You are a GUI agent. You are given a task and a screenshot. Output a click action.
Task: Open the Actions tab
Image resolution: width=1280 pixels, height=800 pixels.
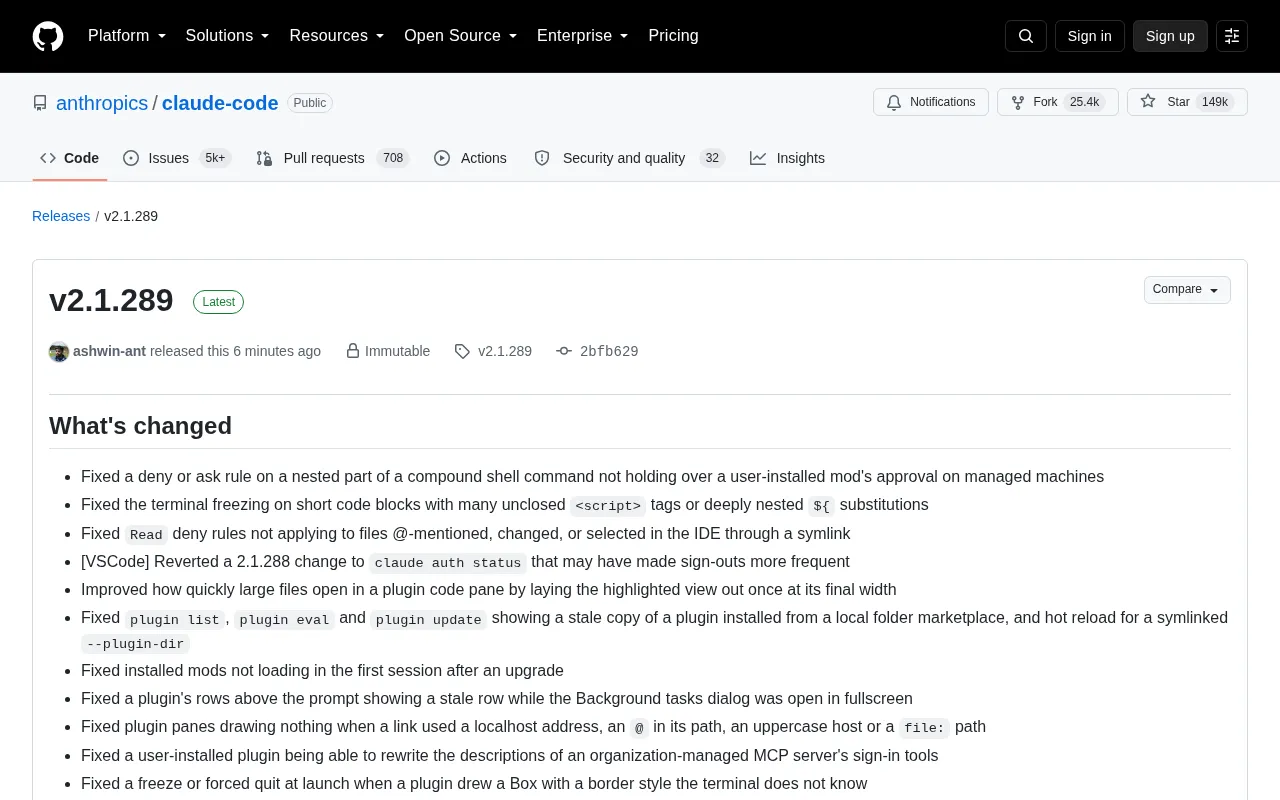point(470,158)
